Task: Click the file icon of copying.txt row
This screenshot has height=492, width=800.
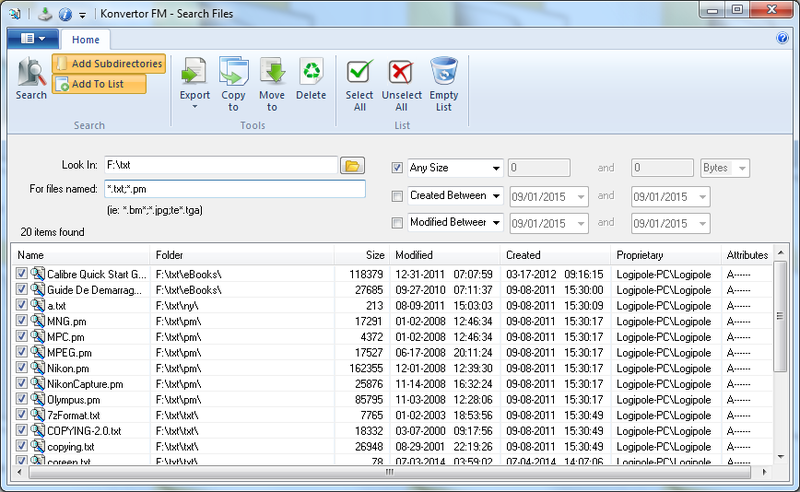Action: pyautogui.click(x=37, y=446)
